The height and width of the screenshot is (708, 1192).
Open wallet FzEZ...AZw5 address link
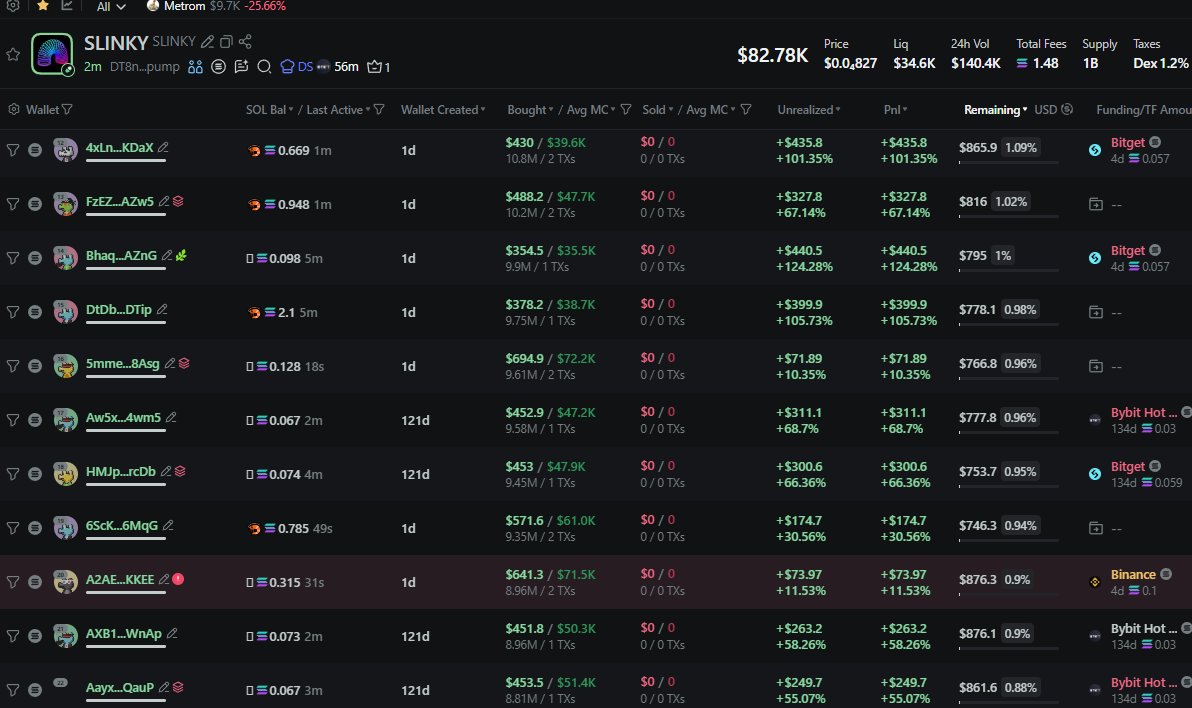pos(120,202)
